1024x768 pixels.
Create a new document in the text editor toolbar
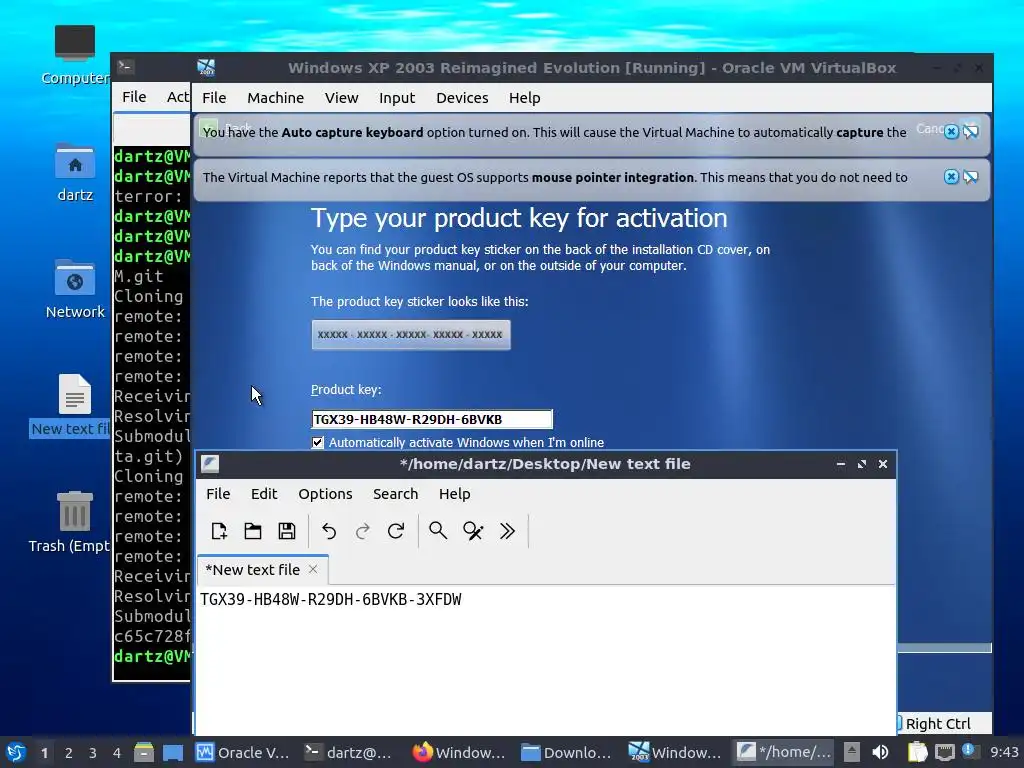(219, 531)
